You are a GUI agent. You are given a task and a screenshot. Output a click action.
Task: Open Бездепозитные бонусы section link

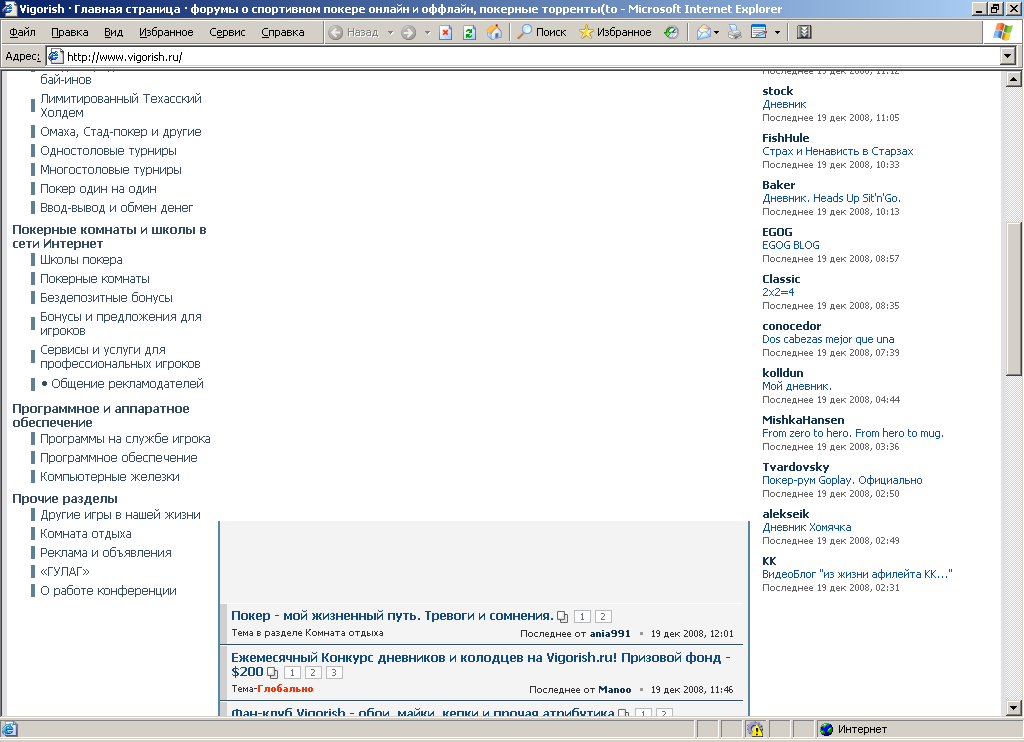pyautogui.click(x=106, y=298)
